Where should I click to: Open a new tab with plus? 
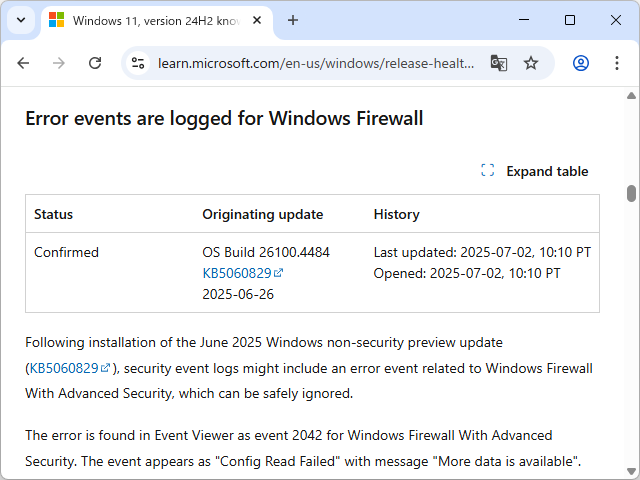pyautogui.click(x=293, y=20)
